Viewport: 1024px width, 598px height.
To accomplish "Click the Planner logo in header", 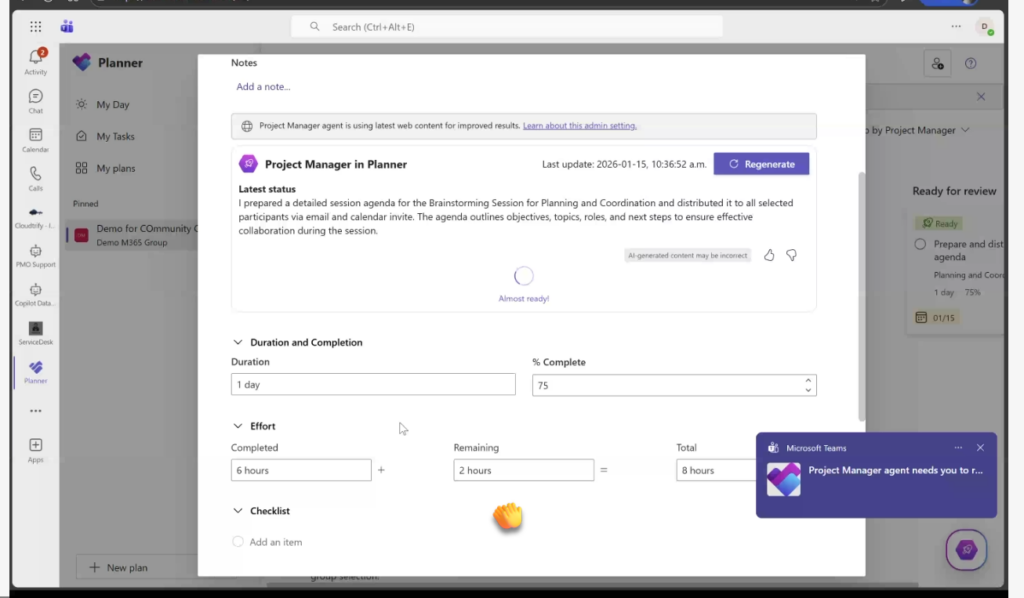I will click(82, 63).
